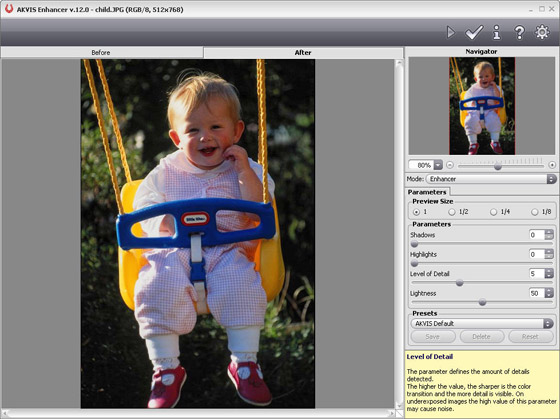
Task: Click the Navigator zoom slider handle
Action: tap(498, 166)
